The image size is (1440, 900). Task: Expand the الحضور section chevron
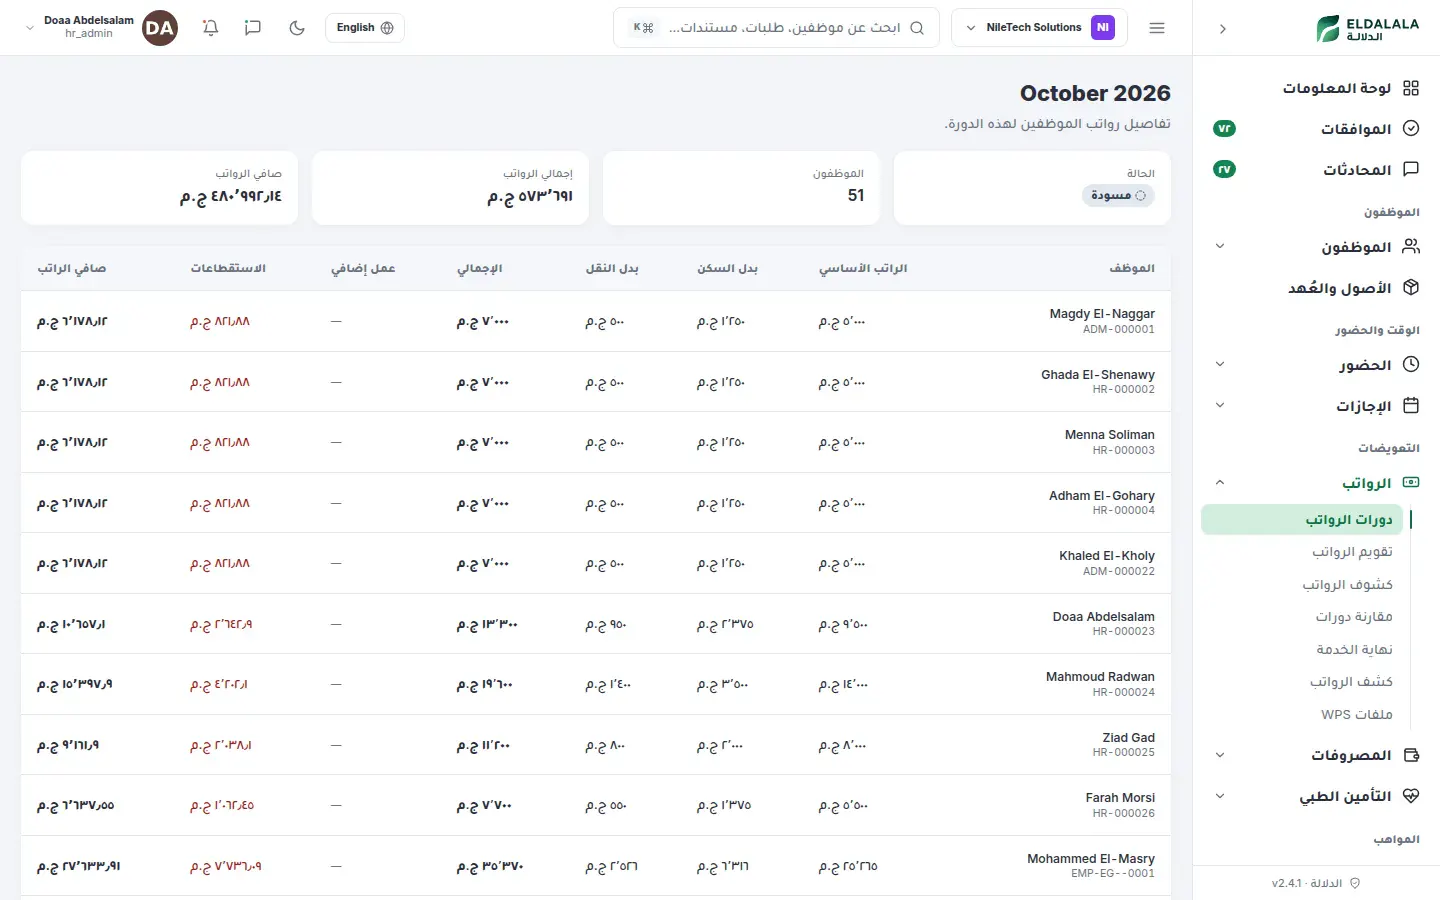click(1220, 364)
